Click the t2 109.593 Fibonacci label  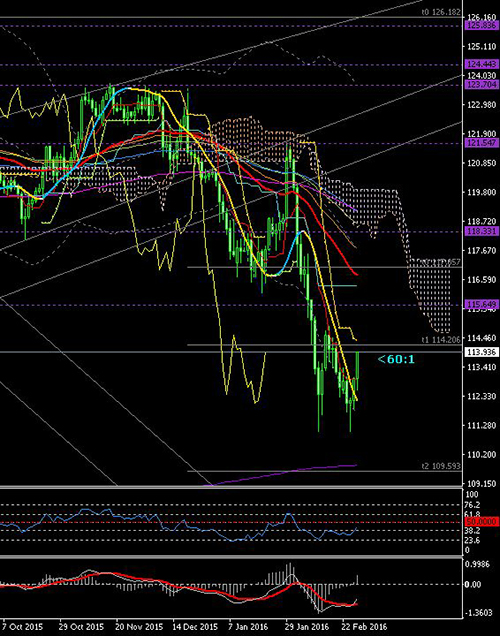pyautogui.click(x=441, y=466)
